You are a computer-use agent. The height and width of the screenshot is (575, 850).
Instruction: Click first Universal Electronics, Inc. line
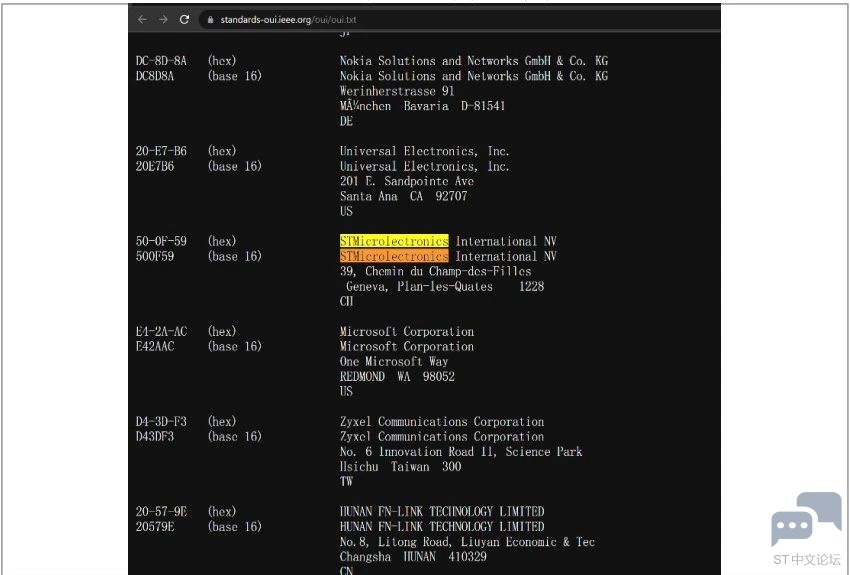tap(424, 151)
